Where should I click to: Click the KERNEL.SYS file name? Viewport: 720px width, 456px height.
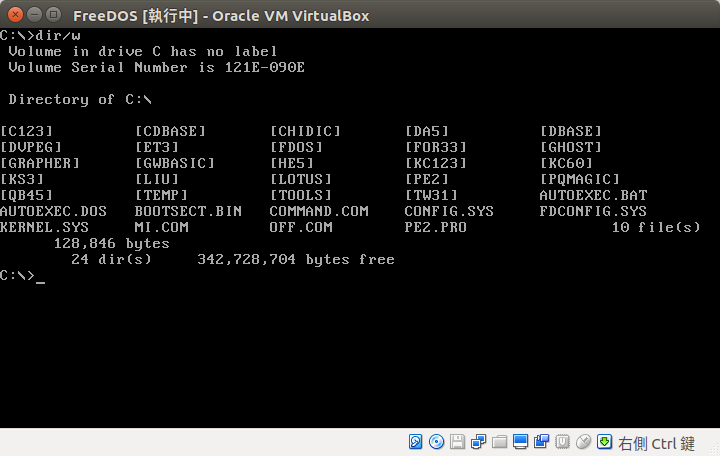click(x=45, y=227)
